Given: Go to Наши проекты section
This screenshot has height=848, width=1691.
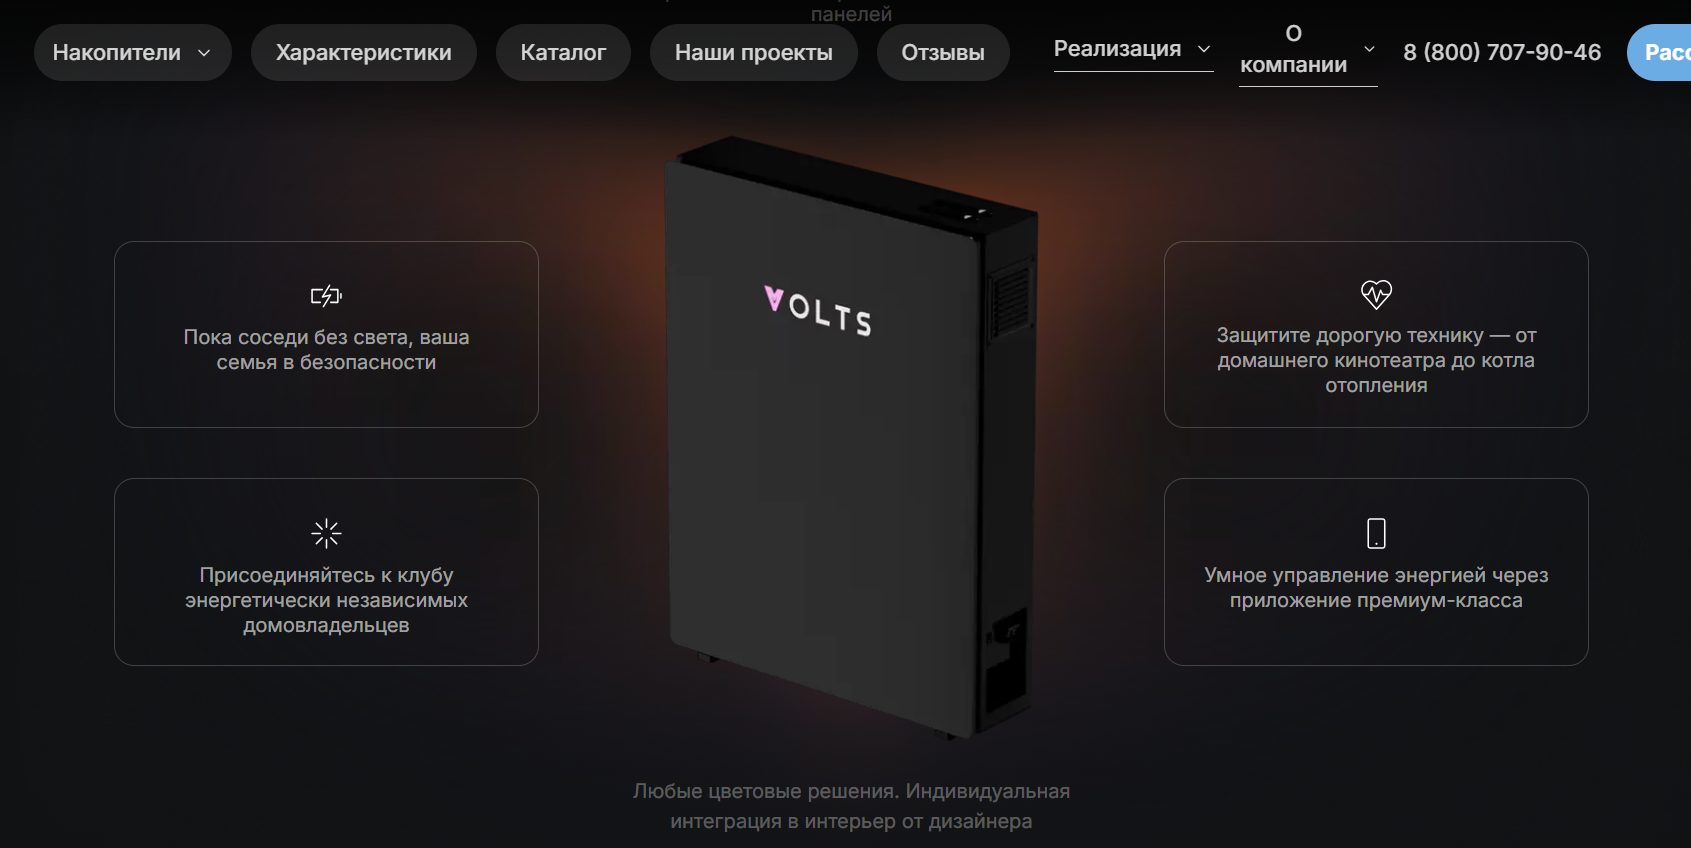Looking at the screenshot, I should pyautogui.click(x=754, y=53).
